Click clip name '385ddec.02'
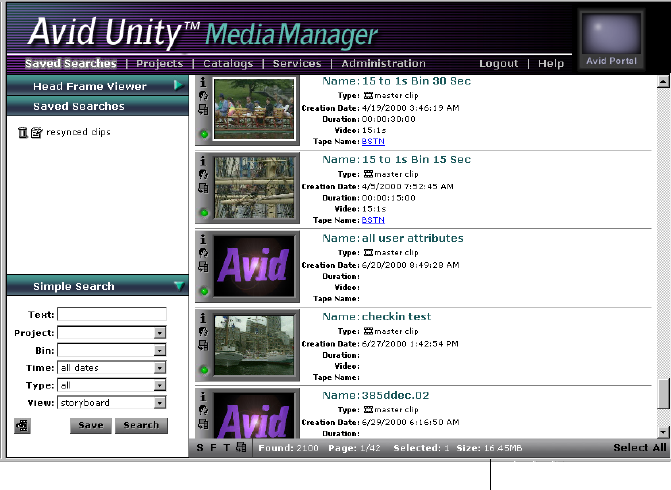This screenshot has width=671, height=490. [395, 395]
